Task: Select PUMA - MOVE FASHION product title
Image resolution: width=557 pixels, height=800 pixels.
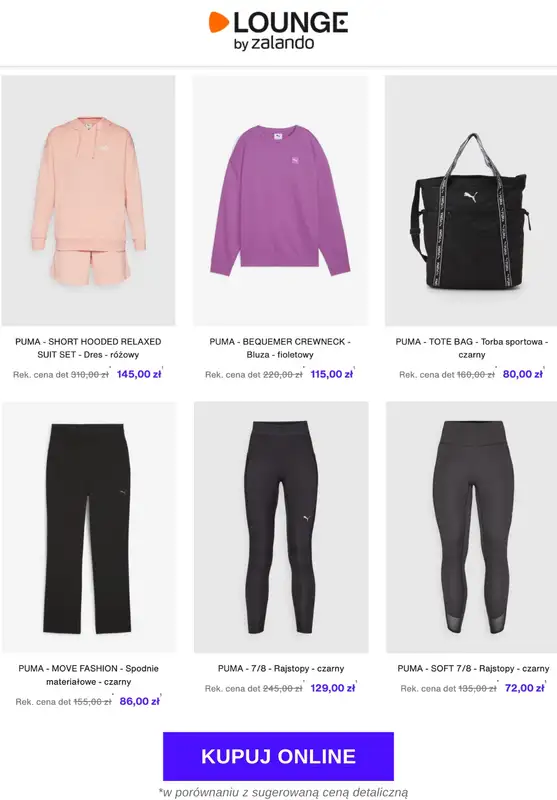Action: click(x=89, y=675)
